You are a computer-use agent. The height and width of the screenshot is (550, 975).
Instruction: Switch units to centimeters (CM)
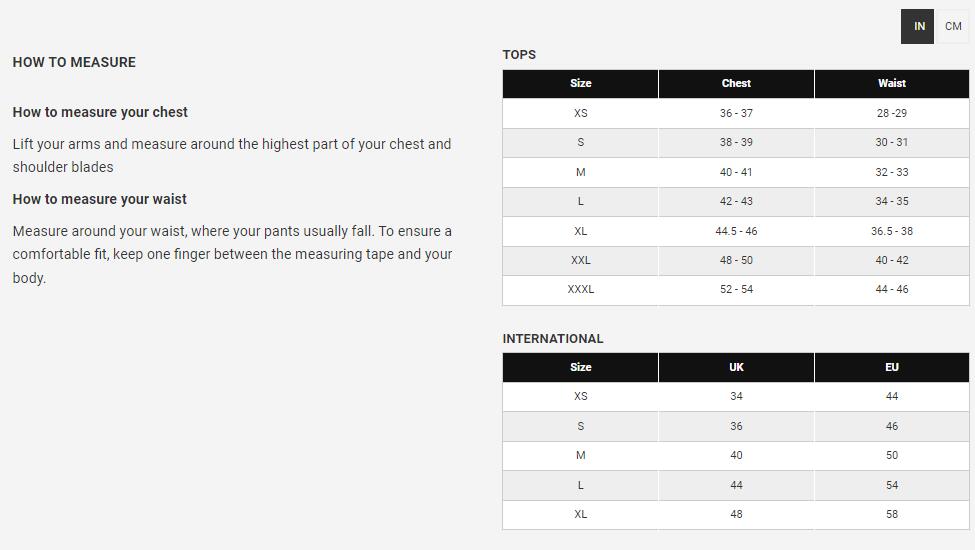[x=953, y=27]
